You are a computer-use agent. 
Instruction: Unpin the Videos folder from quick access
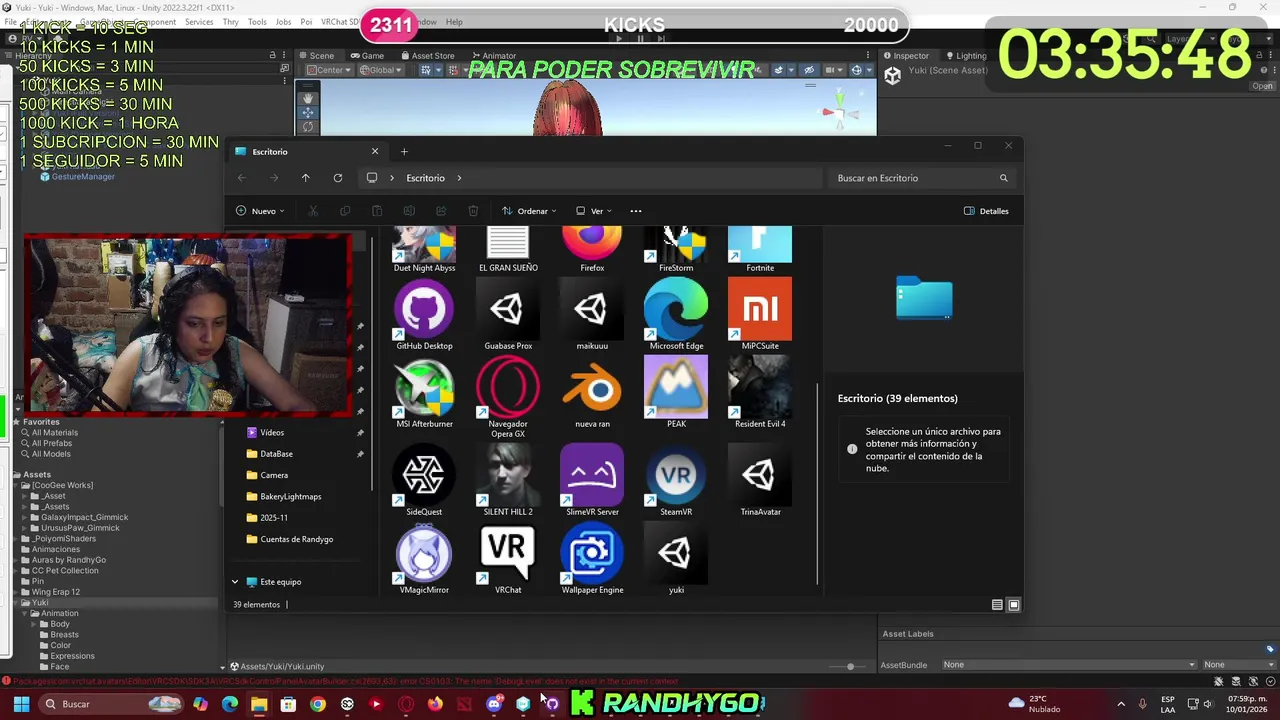pyautogui.click(x=360, y=433)
